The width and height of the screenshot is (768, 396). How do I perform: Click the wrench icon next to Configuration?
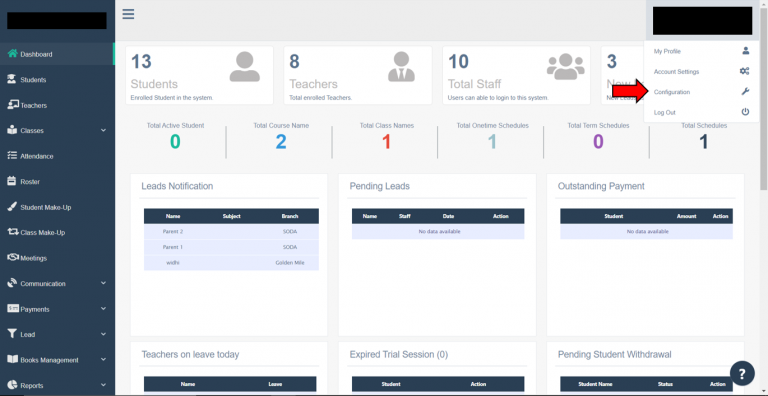[x=745, y=92]
